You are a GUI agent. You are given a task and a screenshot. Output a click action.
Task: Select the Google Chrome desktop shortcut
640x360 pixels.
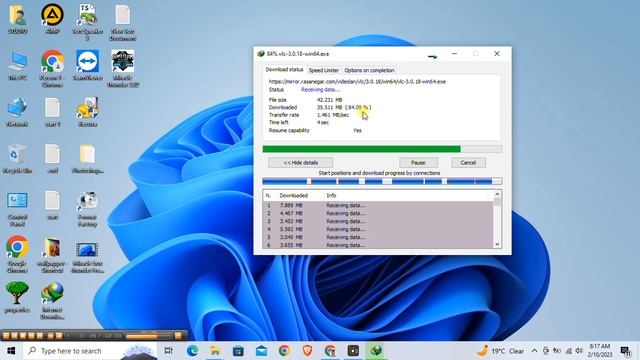[17, 254]
